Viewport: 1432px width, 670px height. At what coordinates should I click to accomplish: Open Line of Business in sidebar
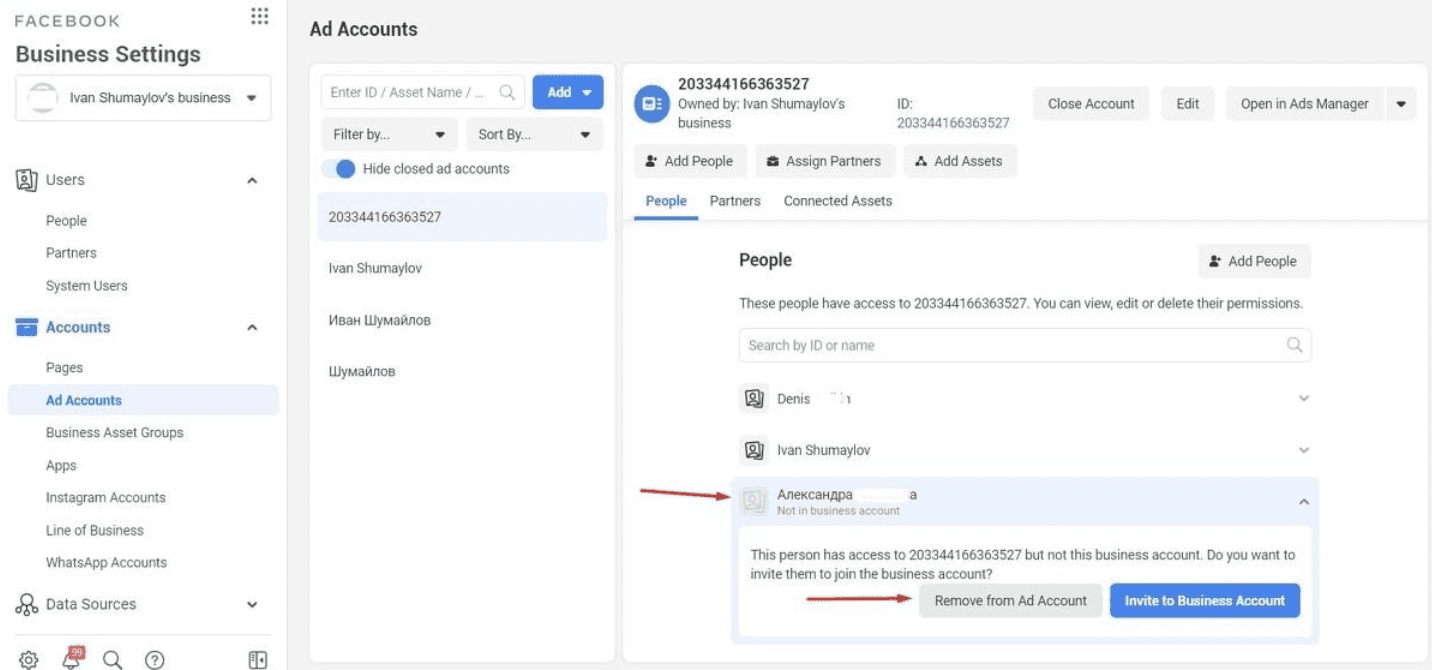pyautogui.click(x=95, y=530)
